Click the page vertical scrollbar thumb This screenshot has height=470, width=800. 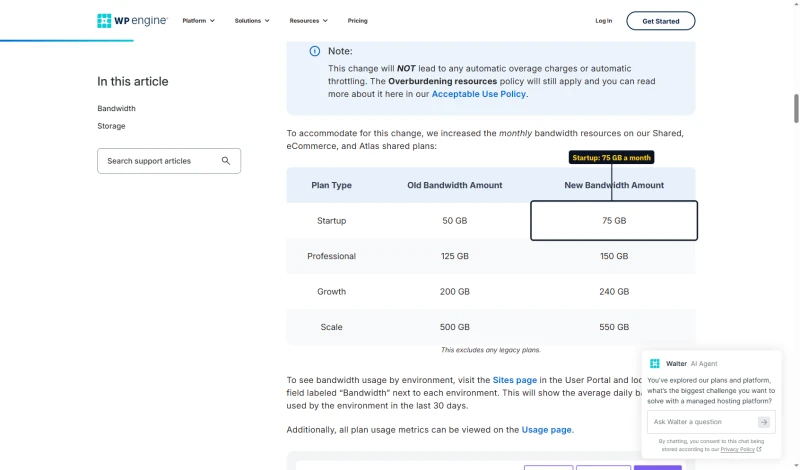pos(796,108)
